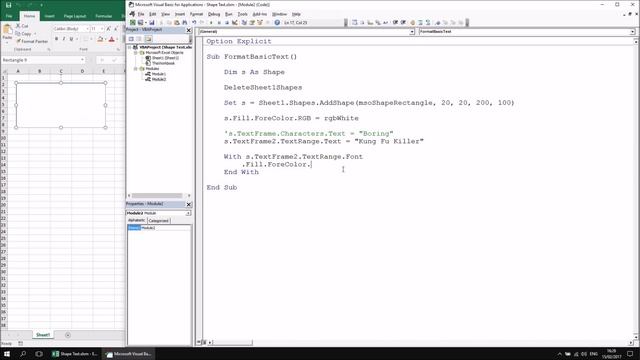Image resolution: width=640 pixels, height=360 pixels.
Task: Select Module1 in the project tree
Action: (156, 74)
